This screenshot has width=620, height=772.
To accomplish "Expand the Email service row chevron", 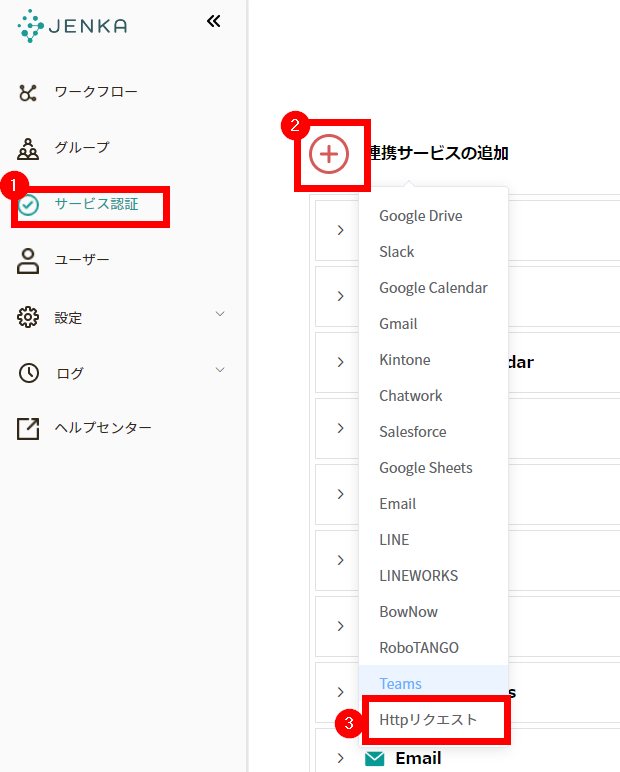I will point(340,758).
